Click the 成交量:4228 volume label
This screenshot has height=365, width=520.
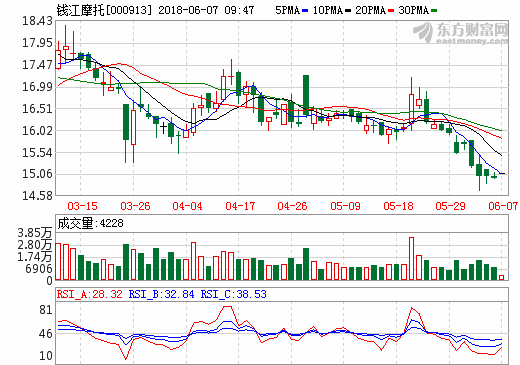tap(90, 223)
